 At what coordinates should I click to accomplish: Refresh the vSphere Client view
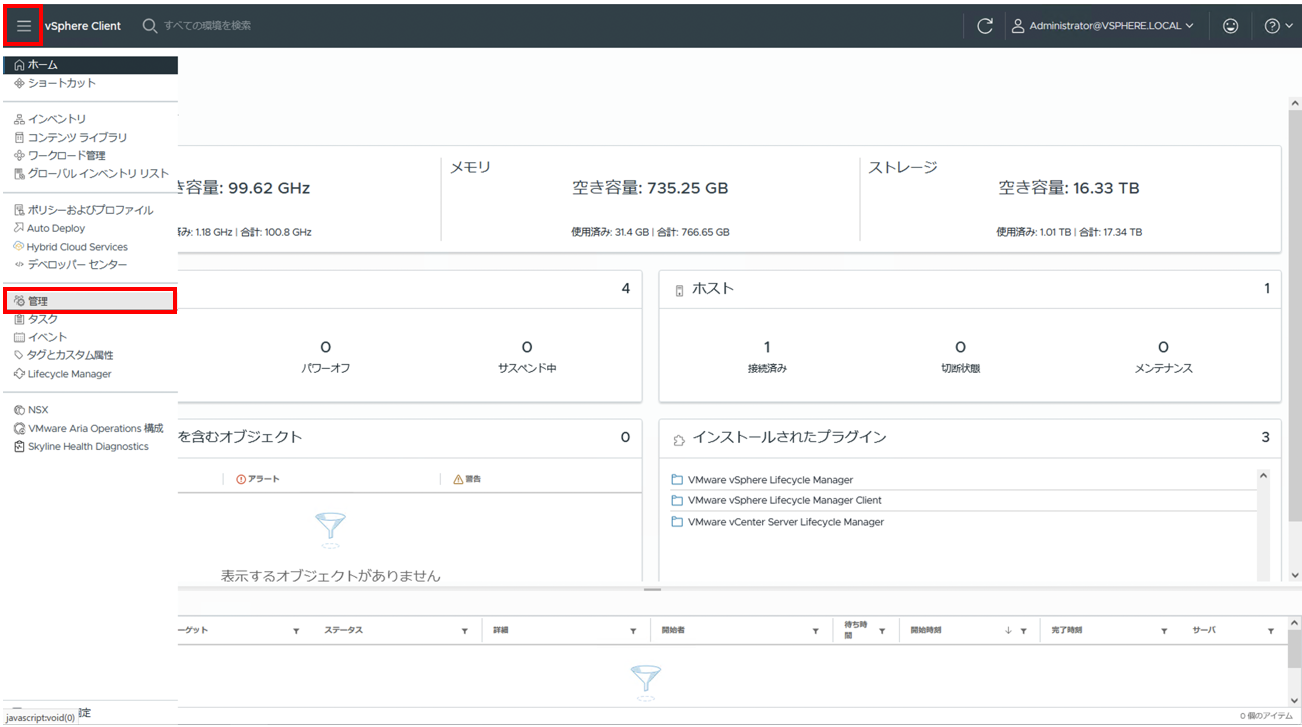985,26
